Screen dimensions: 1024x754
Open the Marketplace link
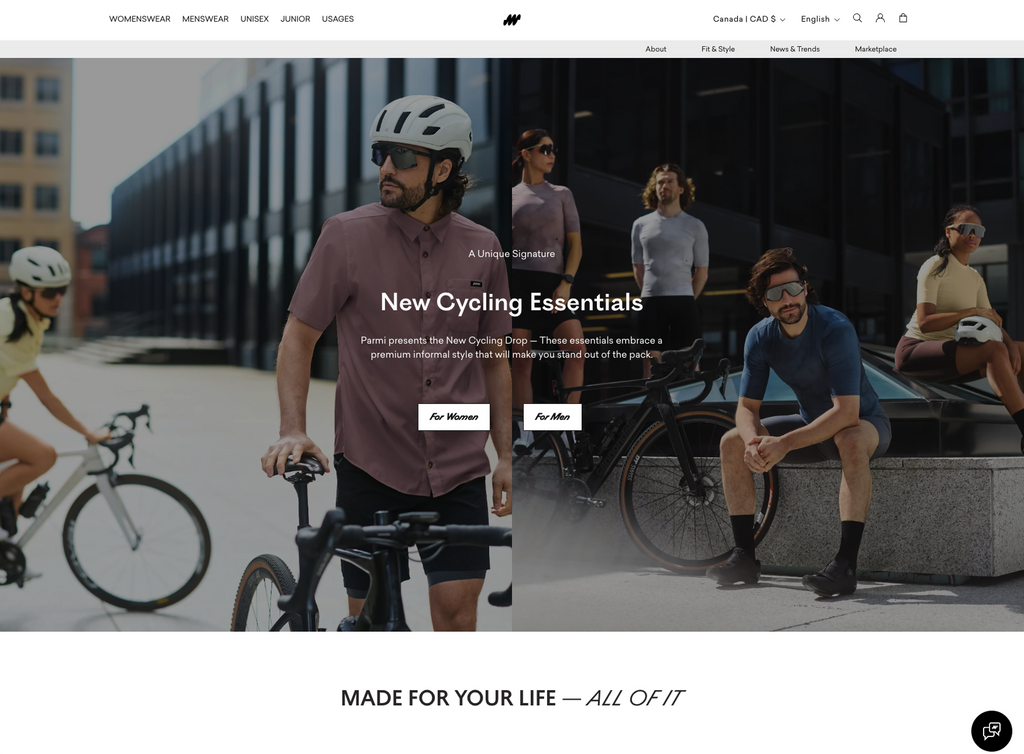[875, 49]
